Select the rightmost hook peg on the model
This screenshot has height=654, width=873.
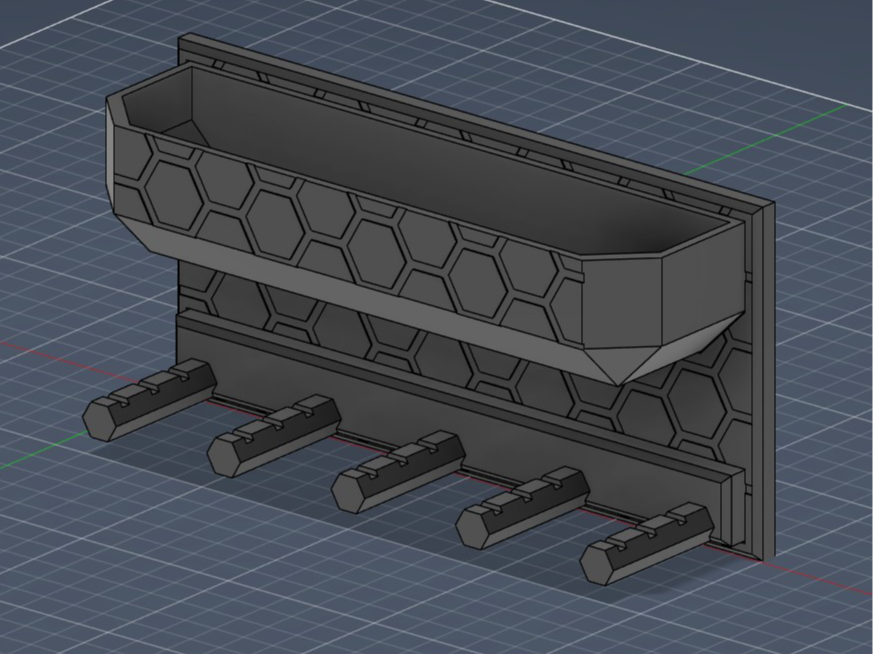[x=646, y=544]
